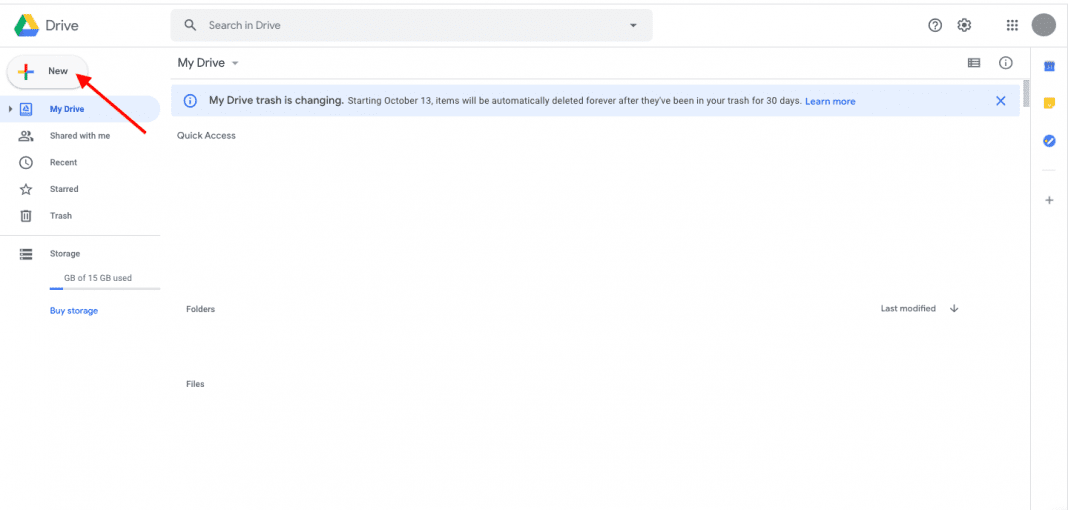Click the Trash bin icon
Viewport: 1068px width, 510px height.
[x=26, y=216]
